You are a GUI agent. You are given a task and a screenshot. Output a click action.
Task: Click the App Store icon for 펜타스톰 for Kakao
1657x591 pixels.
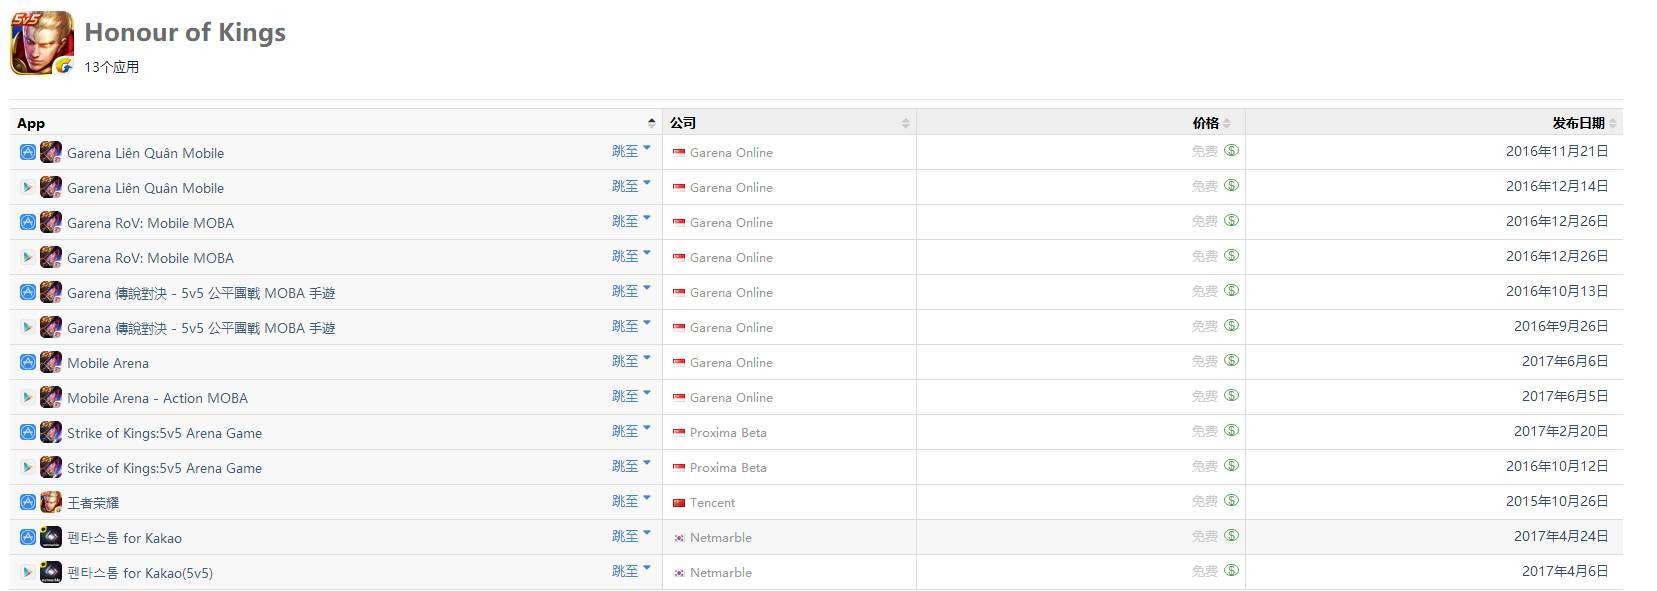(x=28, y=537)
